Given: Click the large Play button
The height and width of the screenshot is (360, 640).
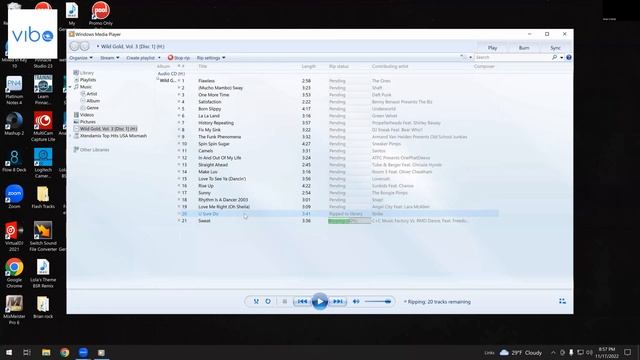Looking at the screenshot, I should pyautogui.click(x=320, y=302).
